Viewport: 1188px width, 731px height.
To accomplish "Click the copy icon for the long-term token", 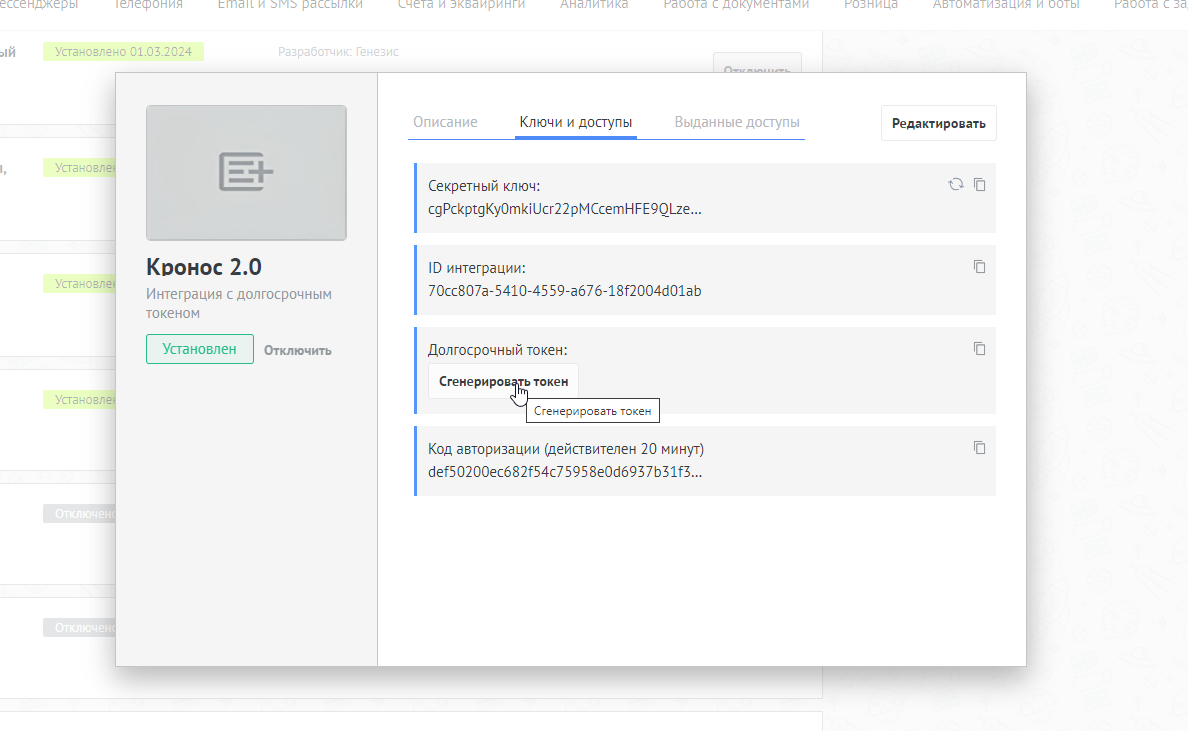I will click(x=980, y=349).
